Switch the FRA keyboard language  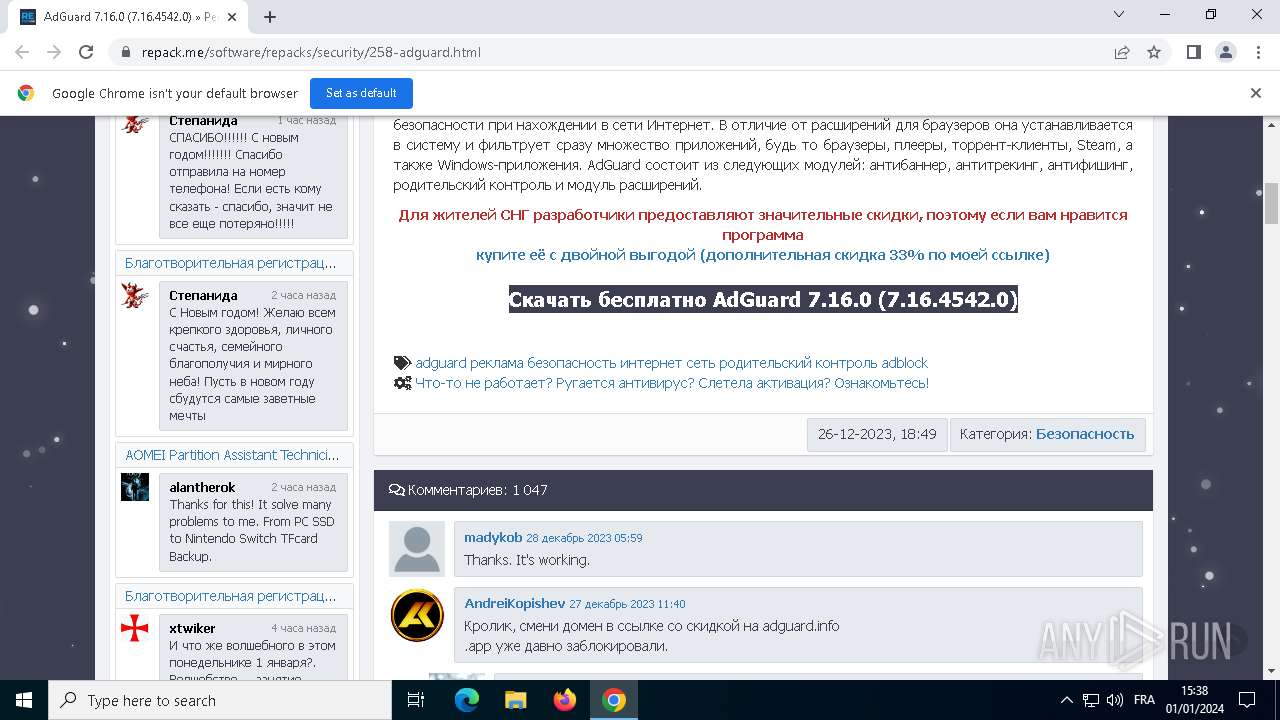1144,700
